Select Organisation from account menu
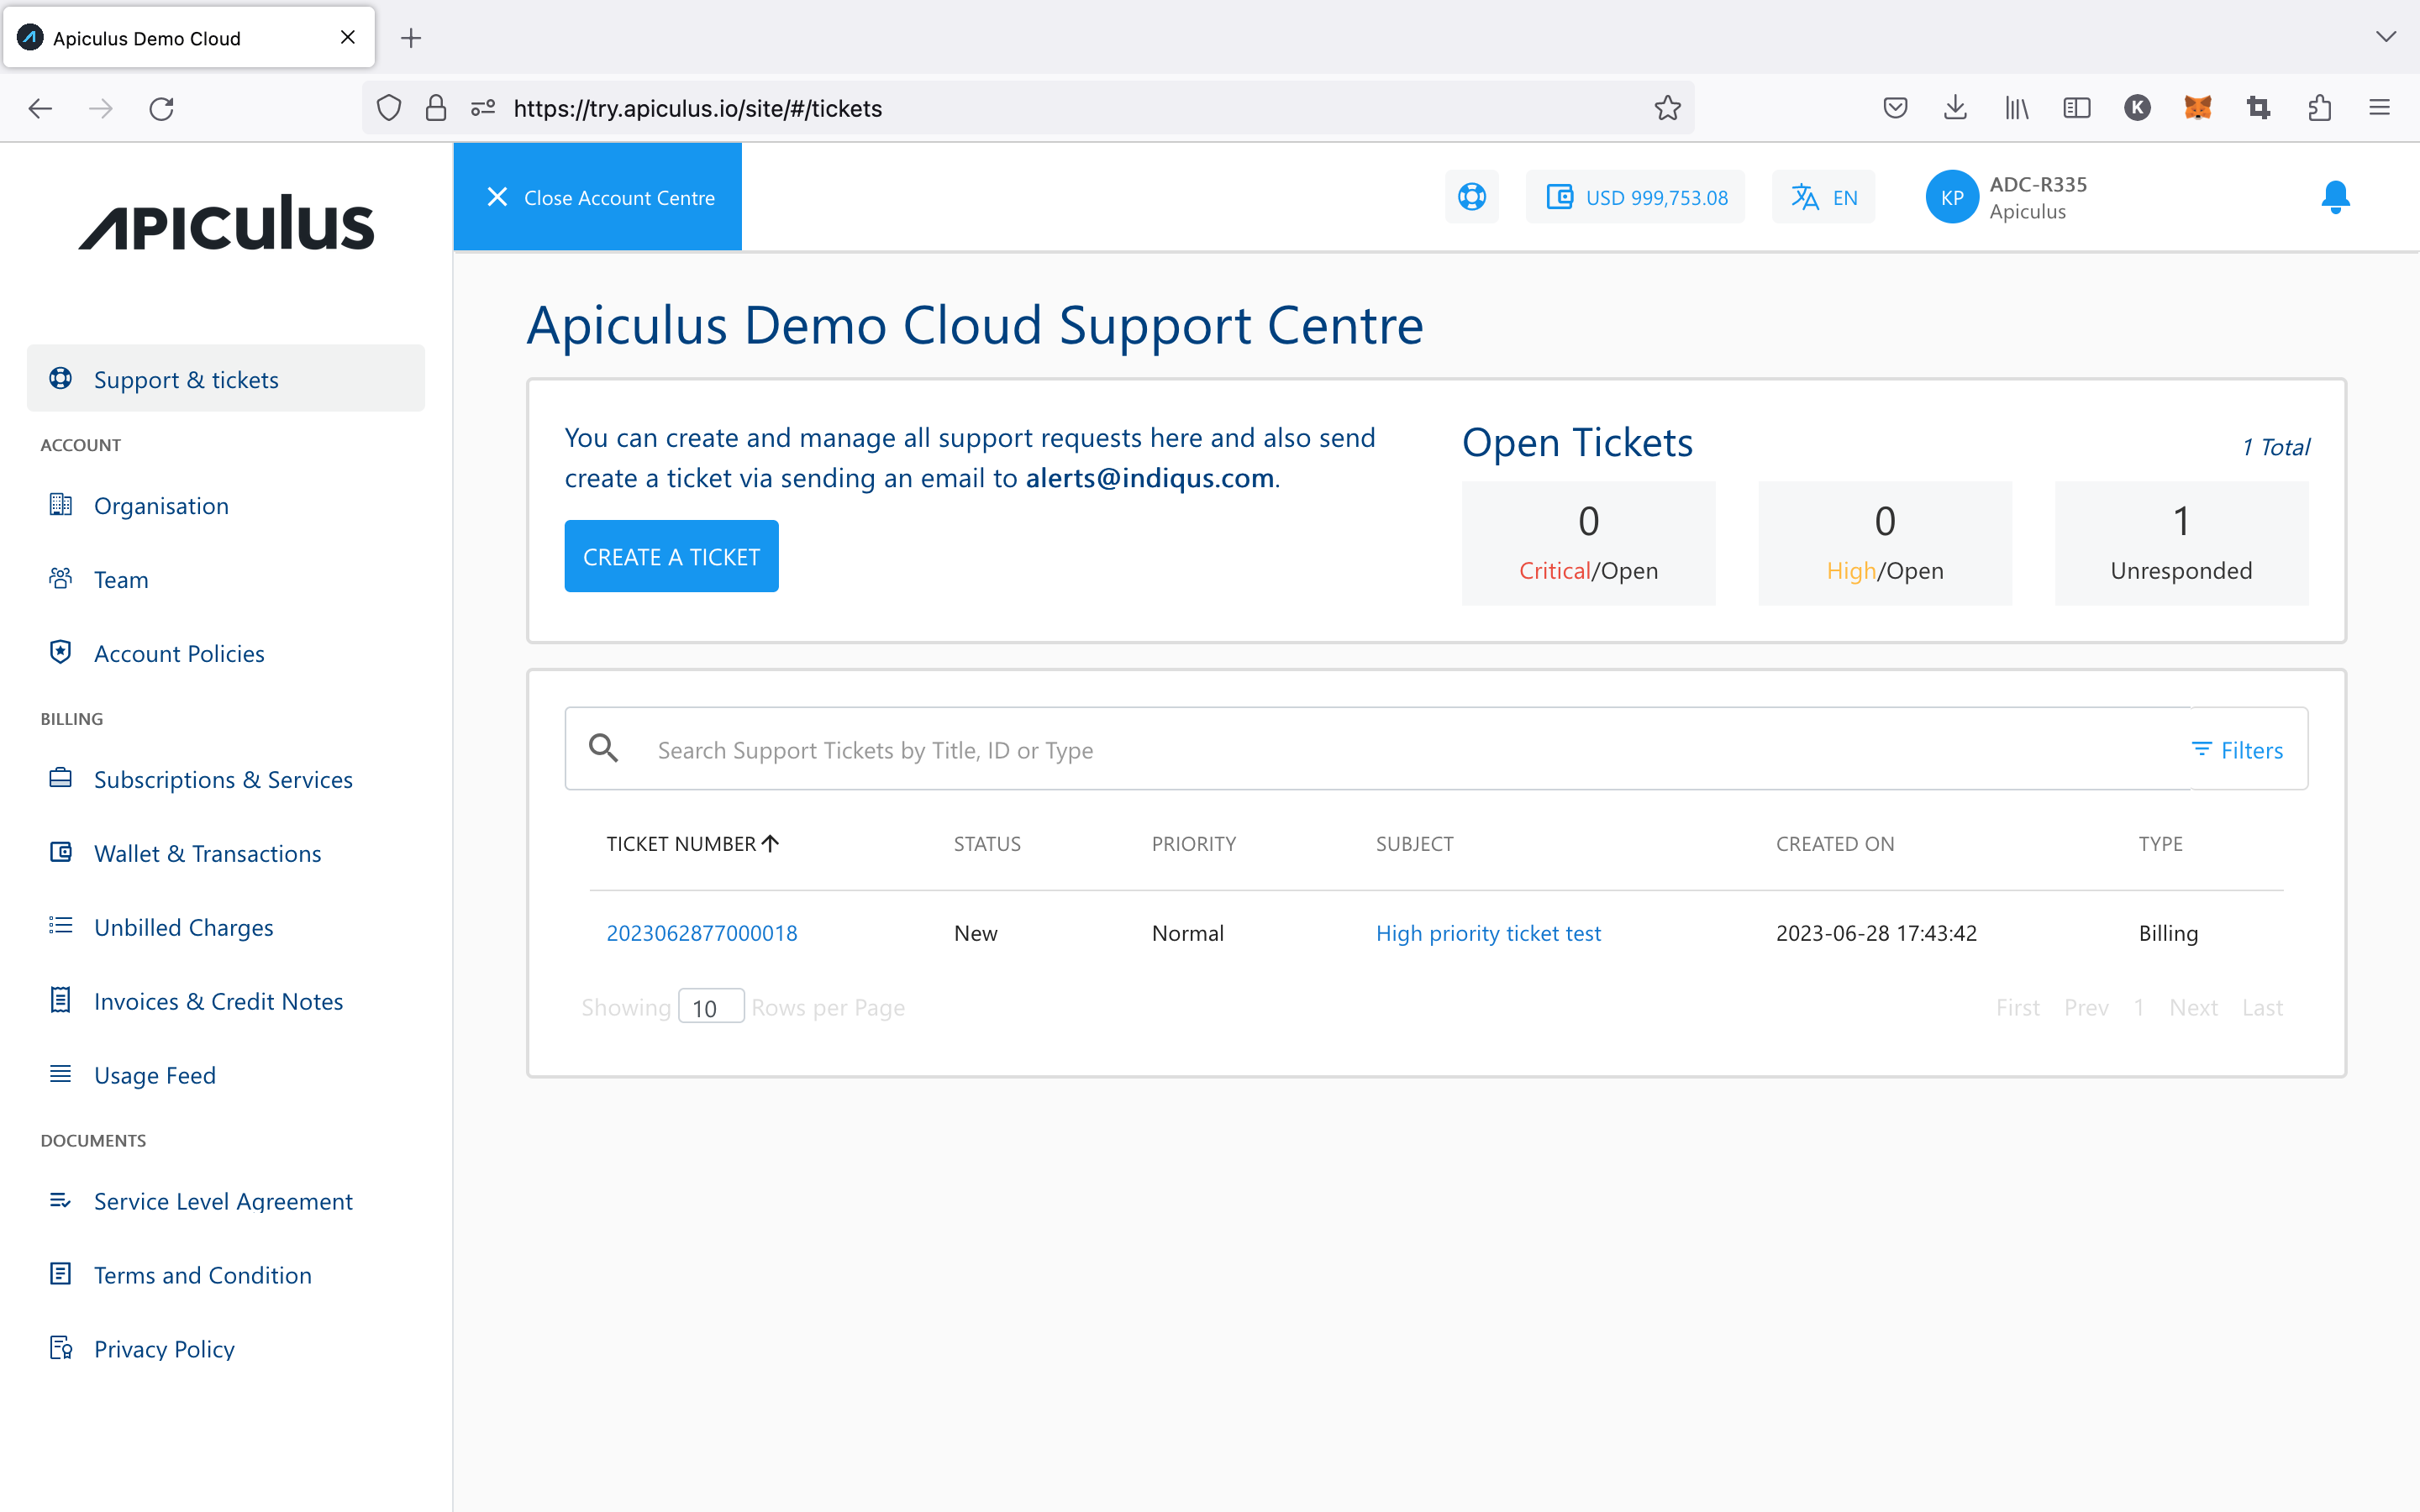The height and width of the screenshot is (1512, 2420). (x=161, y=505)
